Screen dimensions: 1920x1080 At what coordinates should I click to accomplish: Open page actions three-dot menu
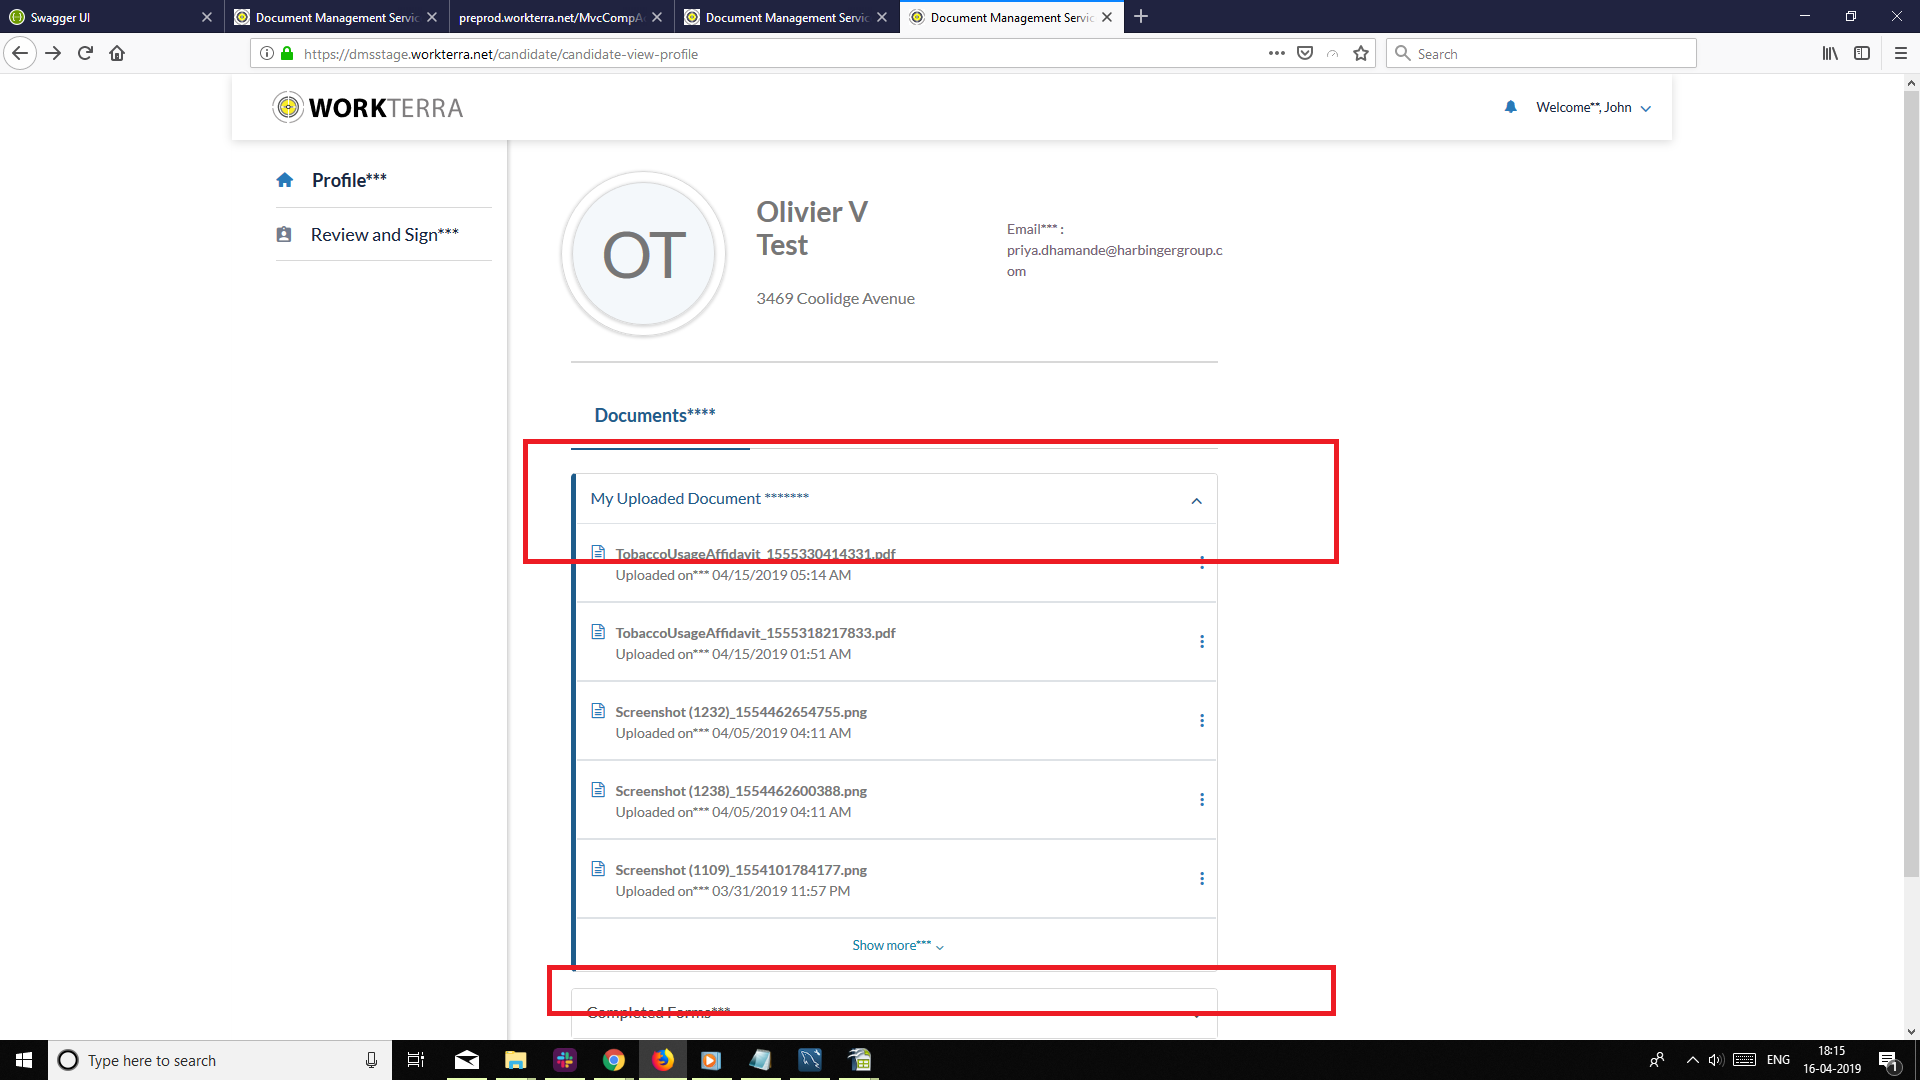1277,53
